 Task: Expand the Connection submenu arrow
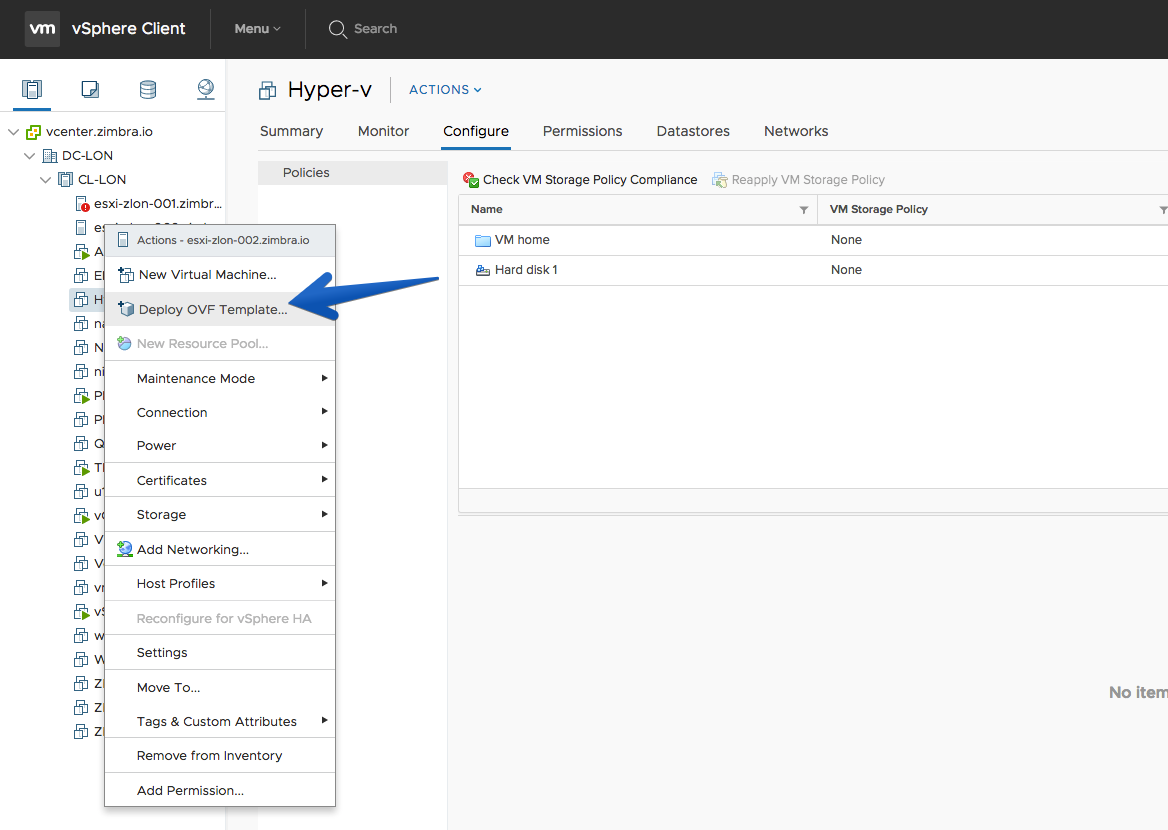[x=324, y=411]
